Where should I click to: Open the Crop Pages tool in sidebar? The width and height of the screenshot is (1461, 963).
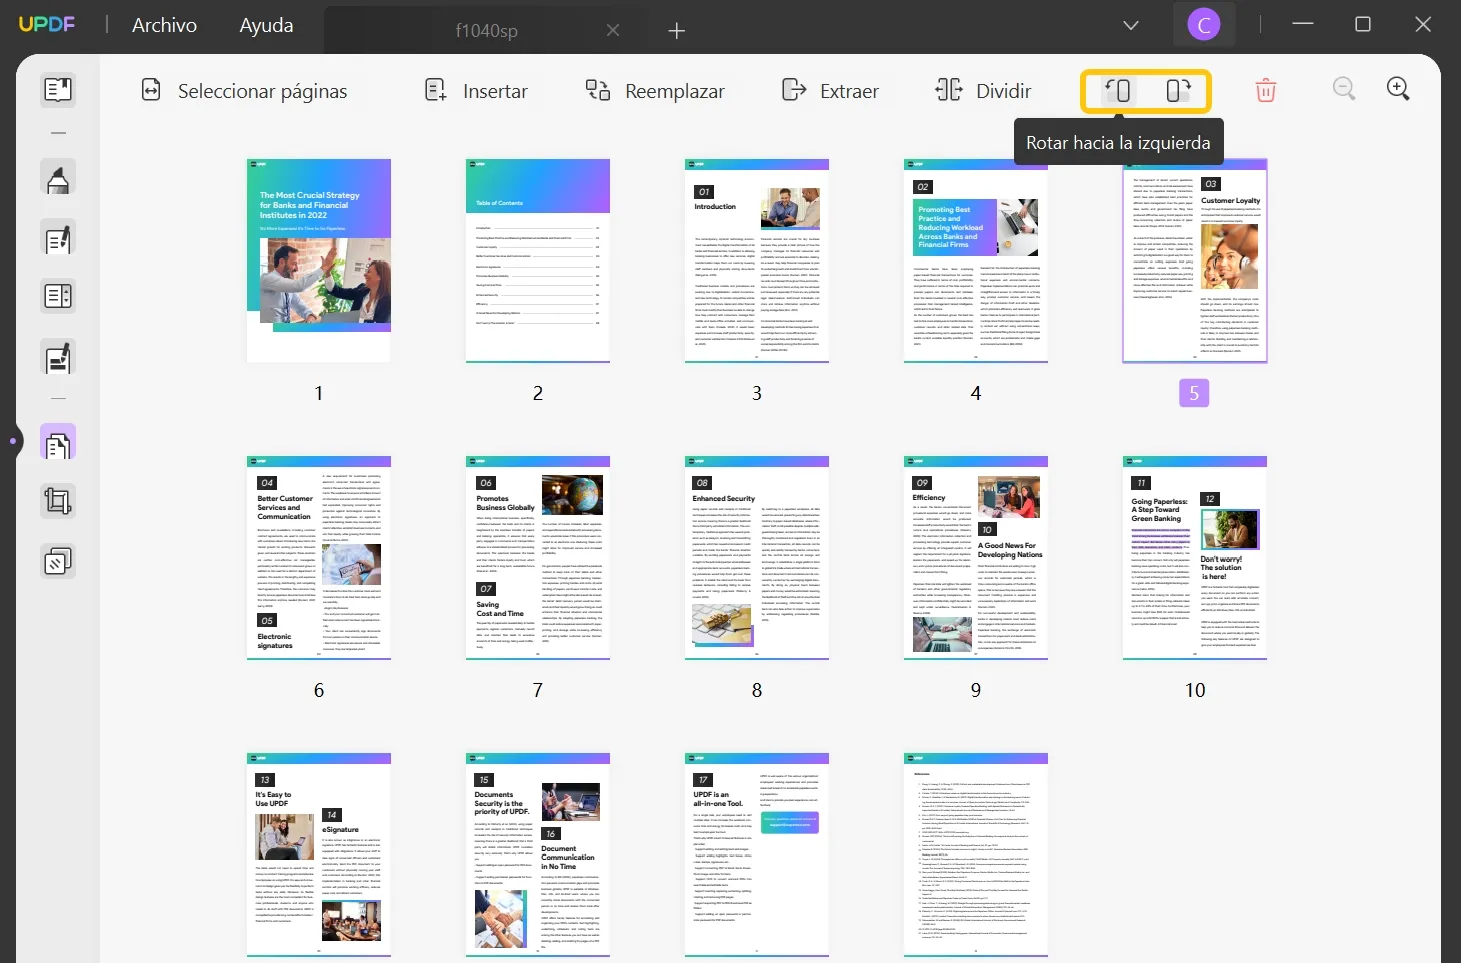[x=58, y=501]
